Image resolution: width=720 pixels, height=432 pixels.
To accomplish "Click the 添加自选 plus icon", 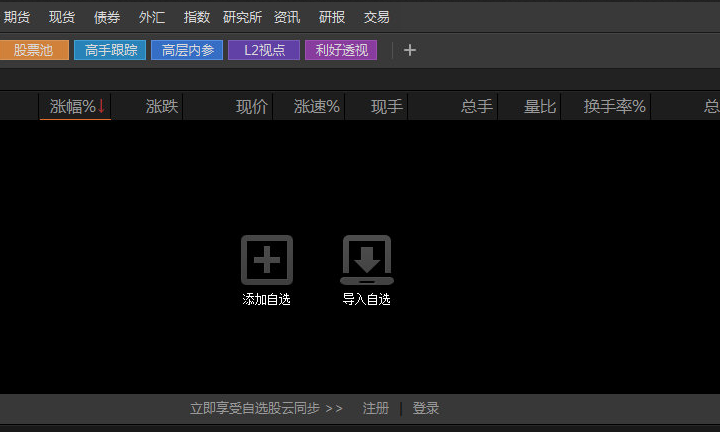I will (266, 261).
